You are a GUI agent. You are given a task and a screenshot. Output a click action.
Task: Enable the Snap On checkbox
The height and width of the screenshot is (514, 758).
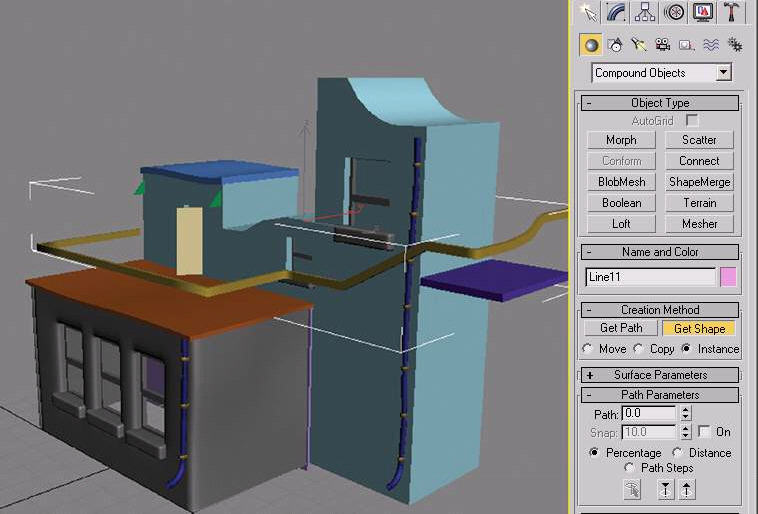[704, 432]
